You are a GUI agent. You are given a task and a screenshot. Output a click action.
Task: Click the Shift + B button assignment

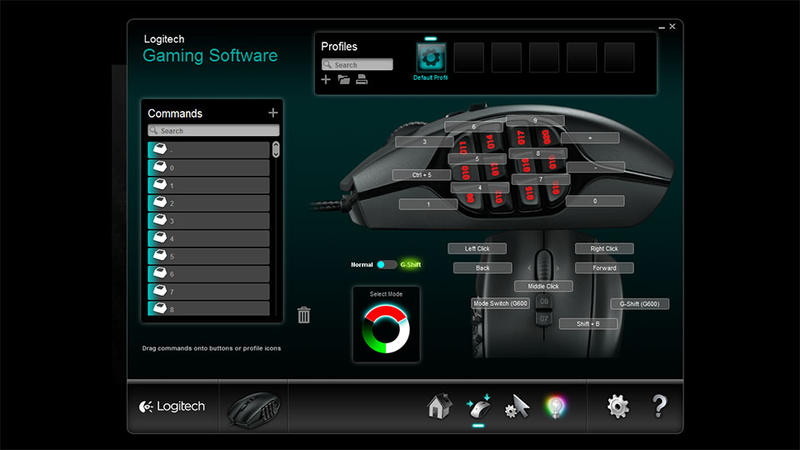point(588,323)
